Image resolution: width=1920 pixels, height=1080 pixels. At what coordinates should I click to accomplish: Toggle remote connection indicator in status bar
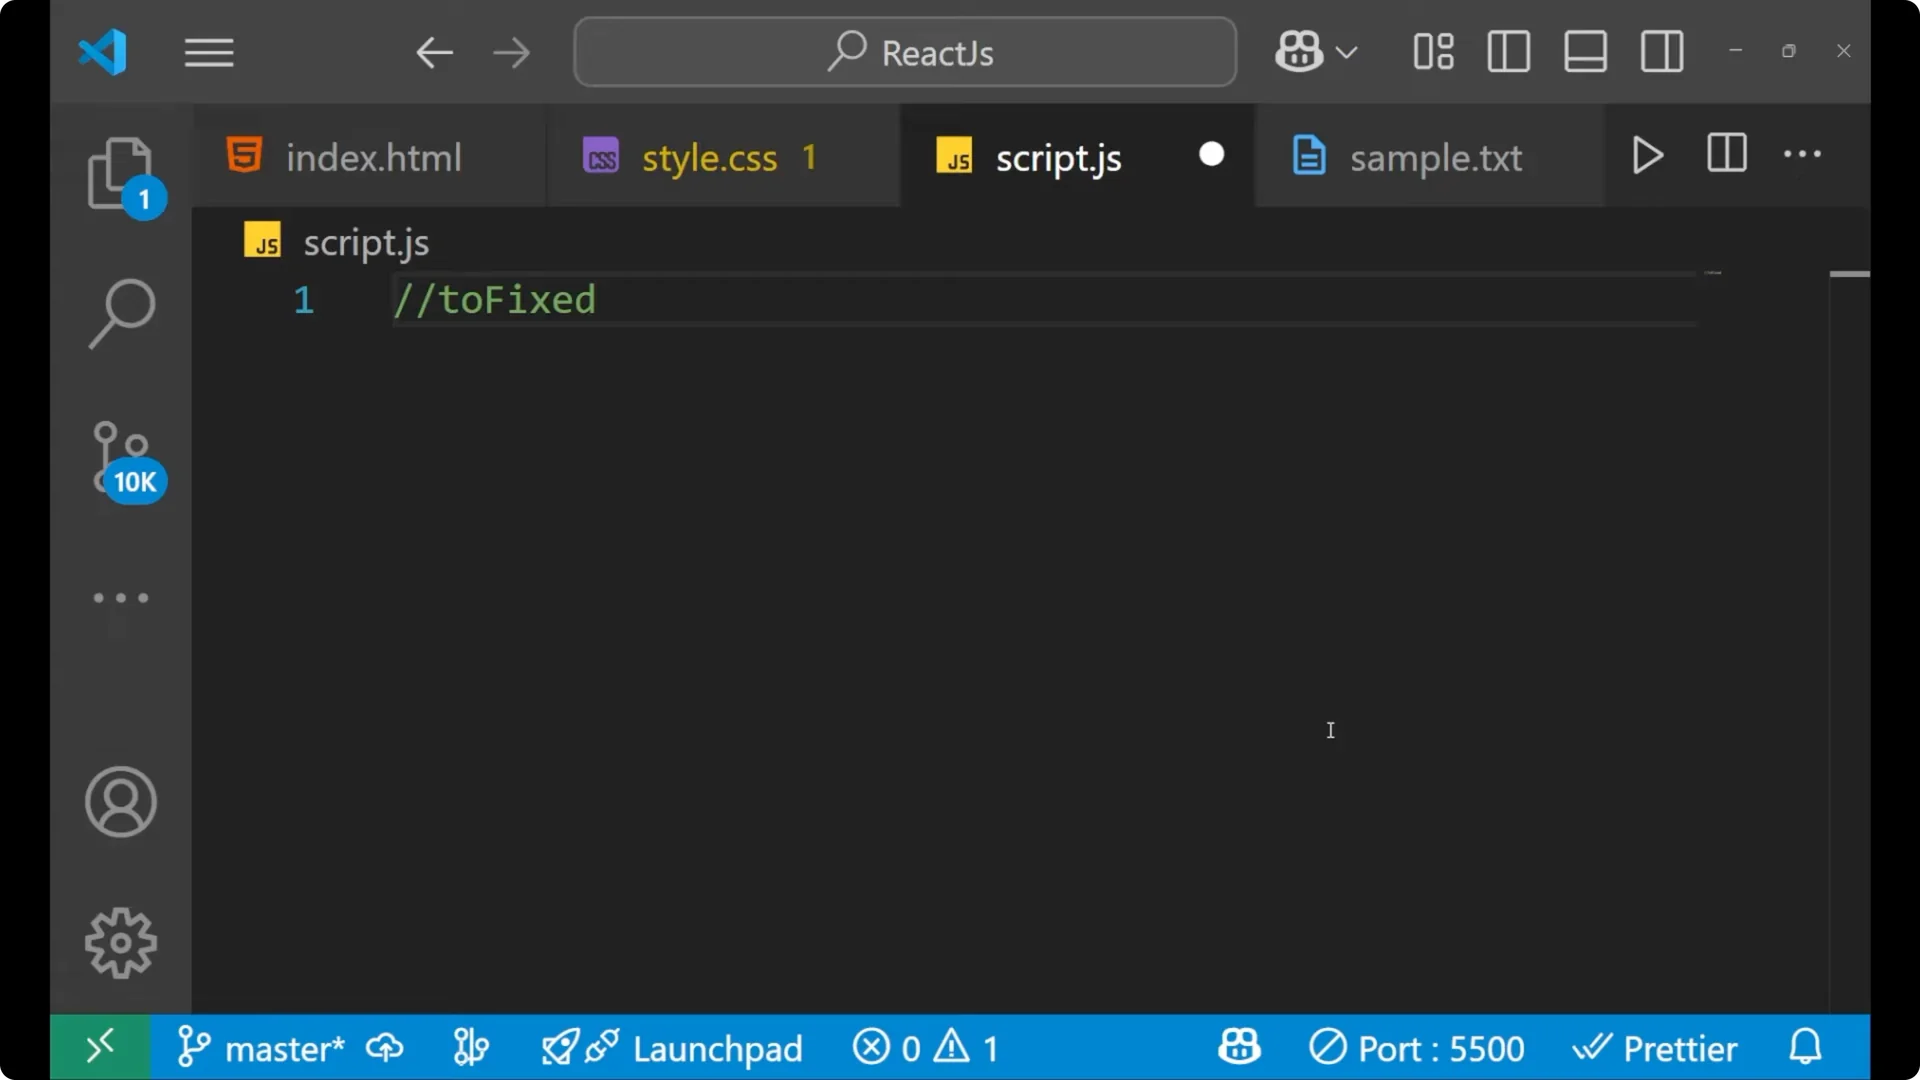[x=99, y=1047]
